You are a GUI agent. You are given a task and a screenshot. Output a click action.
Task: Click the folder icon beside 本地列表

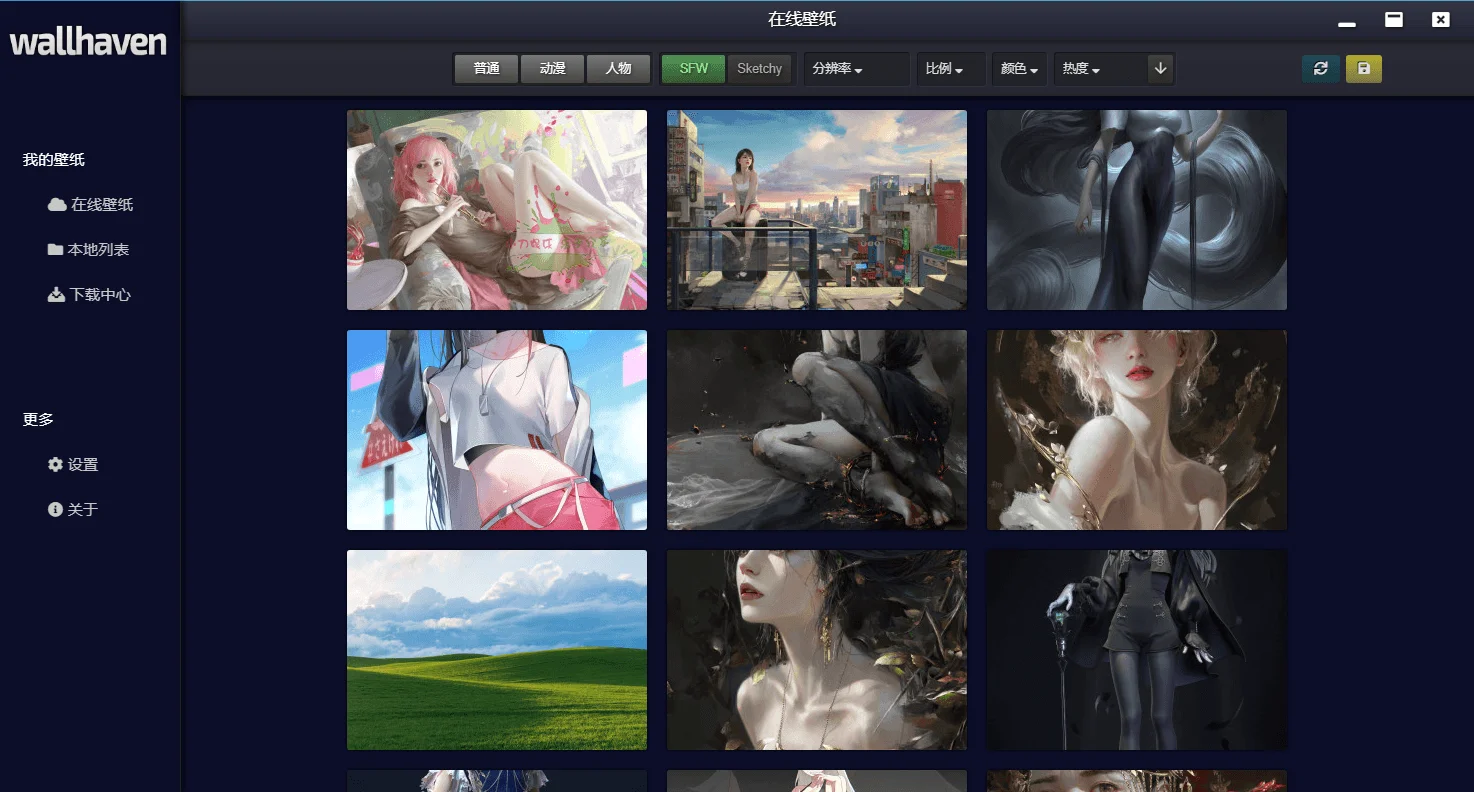point(55,249)
